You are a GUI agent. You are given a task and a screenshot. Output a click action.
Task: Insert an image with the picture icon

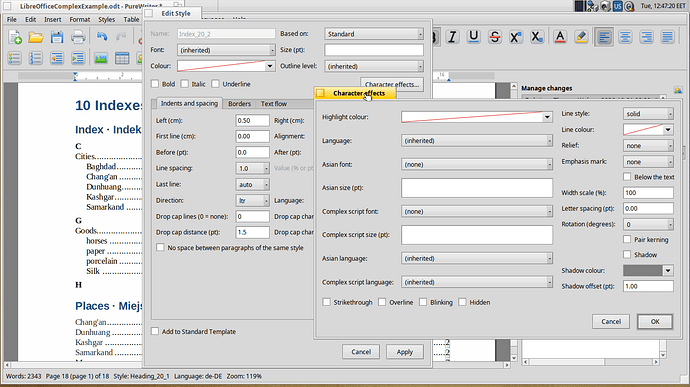click(x=101, y=58)
